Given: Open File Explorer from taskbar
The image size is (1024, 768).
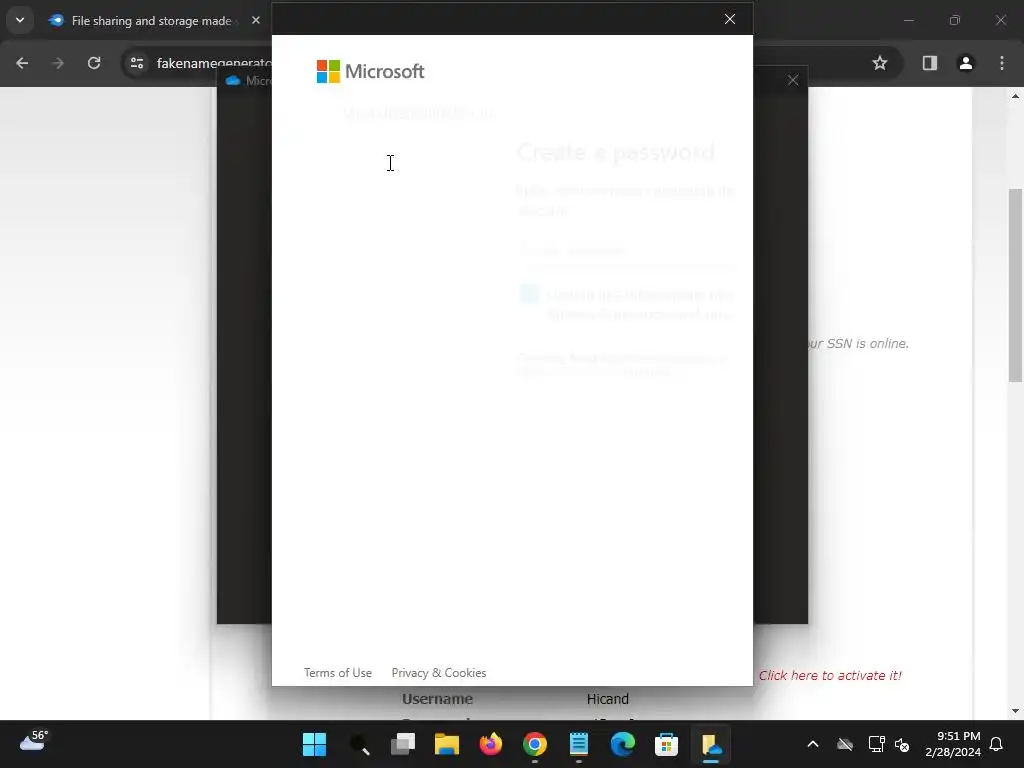Looking at the screenshot, I should coord(447,744).
